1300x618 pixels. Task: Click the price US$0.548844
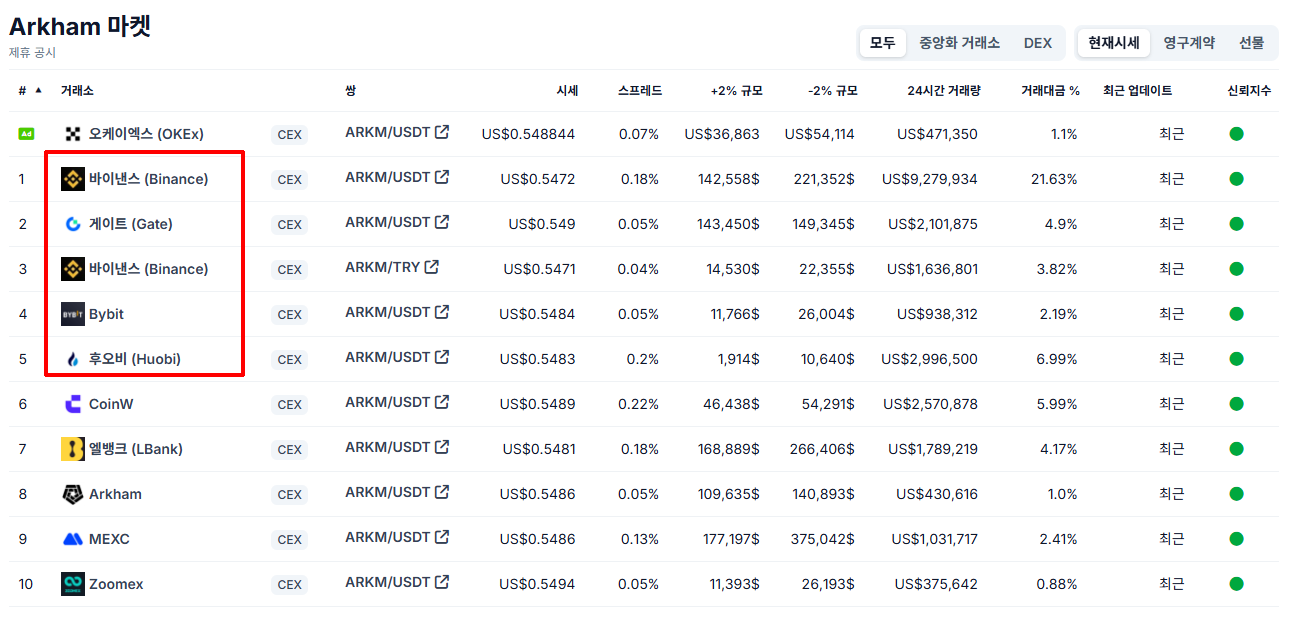528,134
